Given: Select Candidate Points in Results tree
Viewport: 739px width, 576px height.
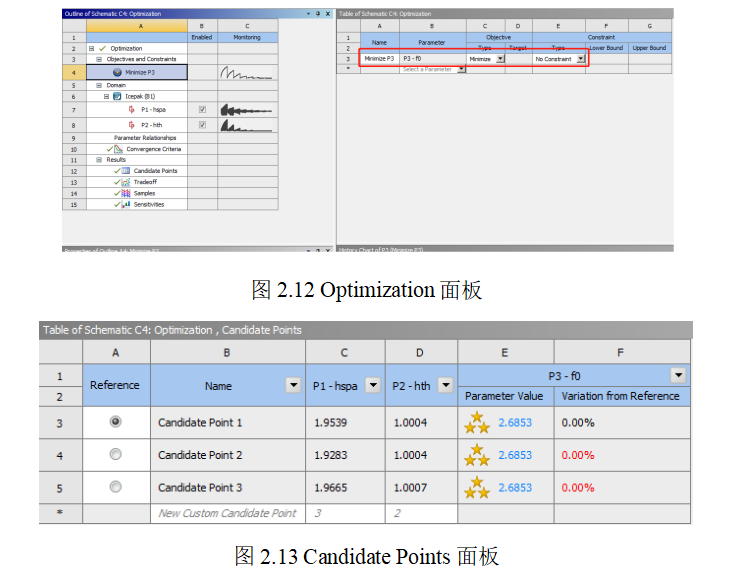Looking at the screenshot, I should (155, 171).
